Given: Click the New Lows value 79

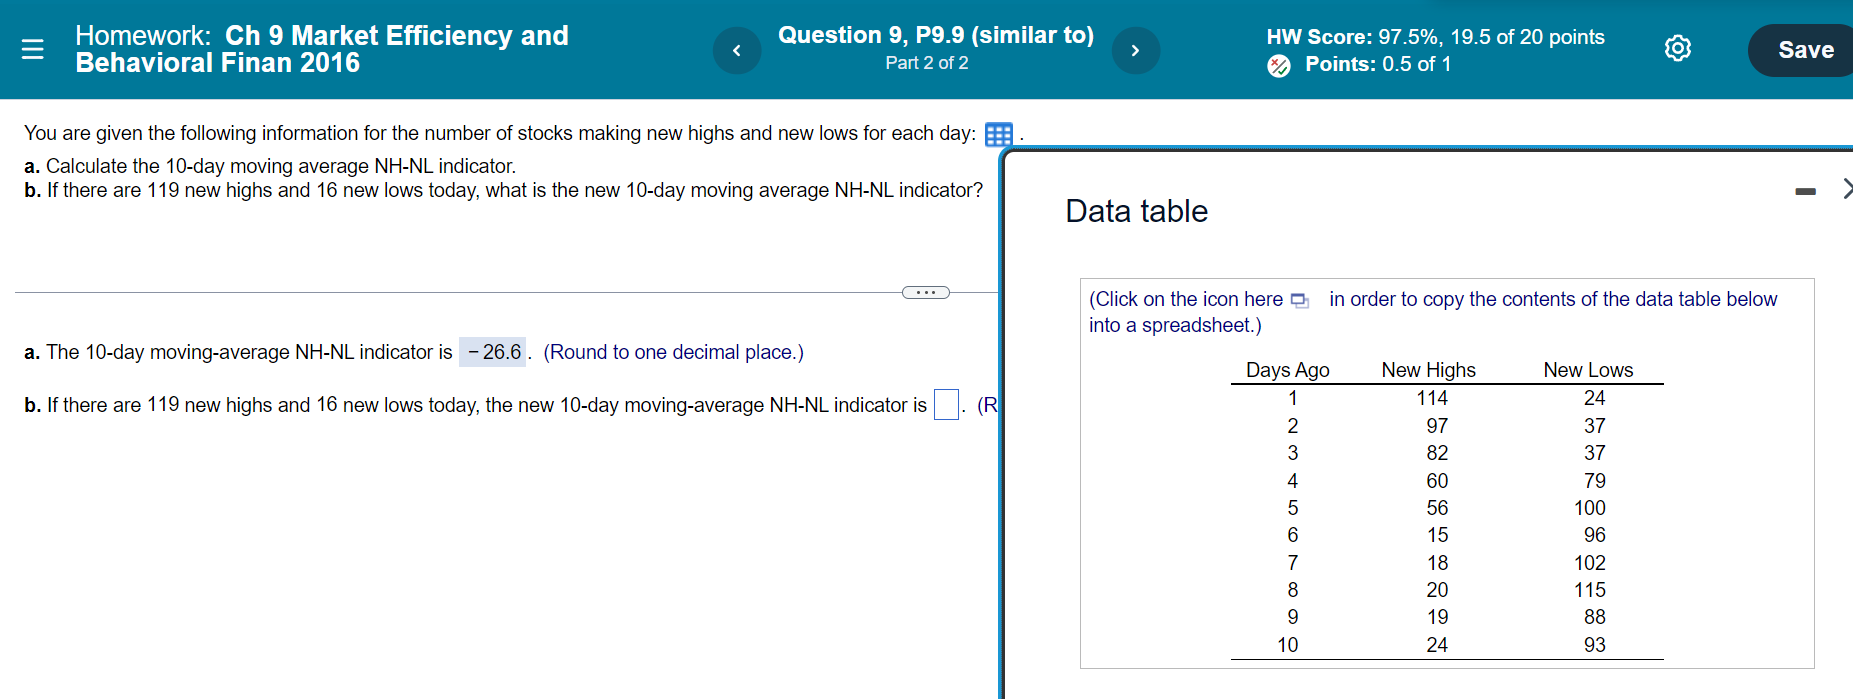Looking at the screenshot, I should (x=1595, y=481).
